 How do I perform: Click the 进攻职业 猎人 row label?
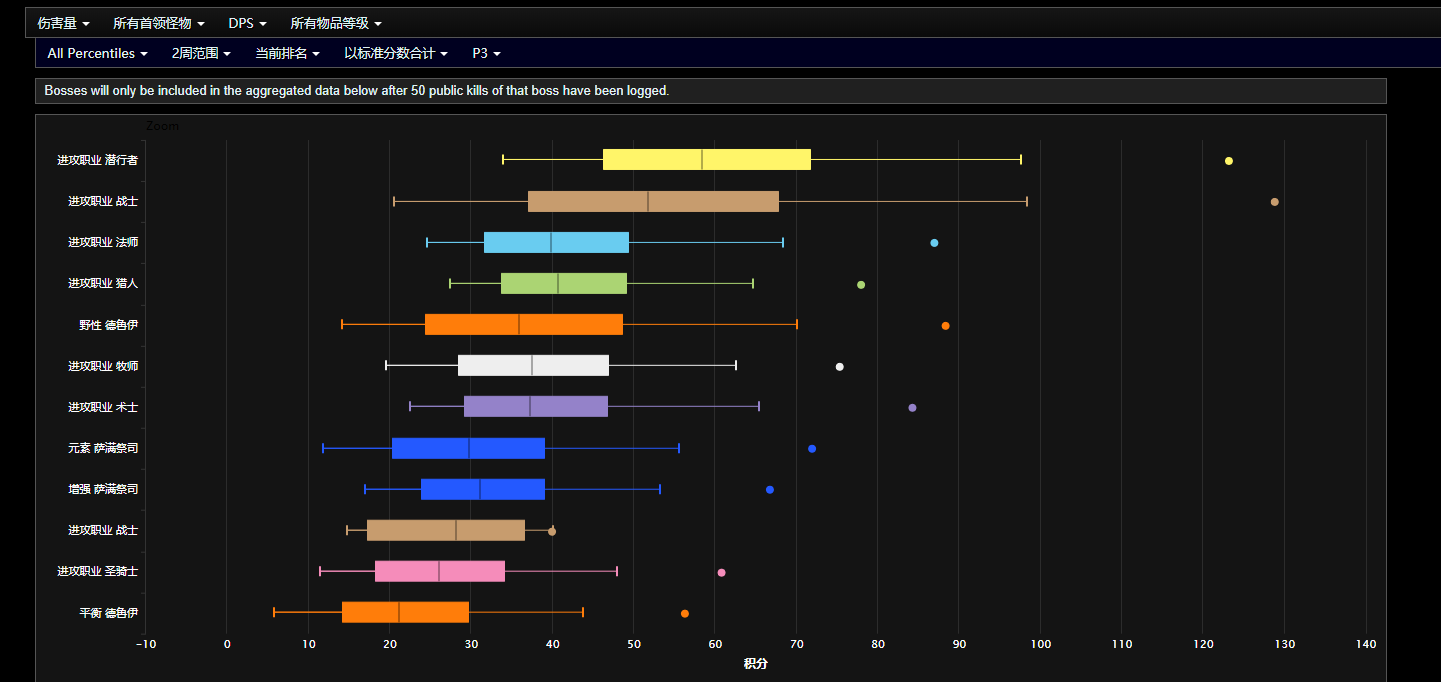pyautogui.click(x=103, y=283)
